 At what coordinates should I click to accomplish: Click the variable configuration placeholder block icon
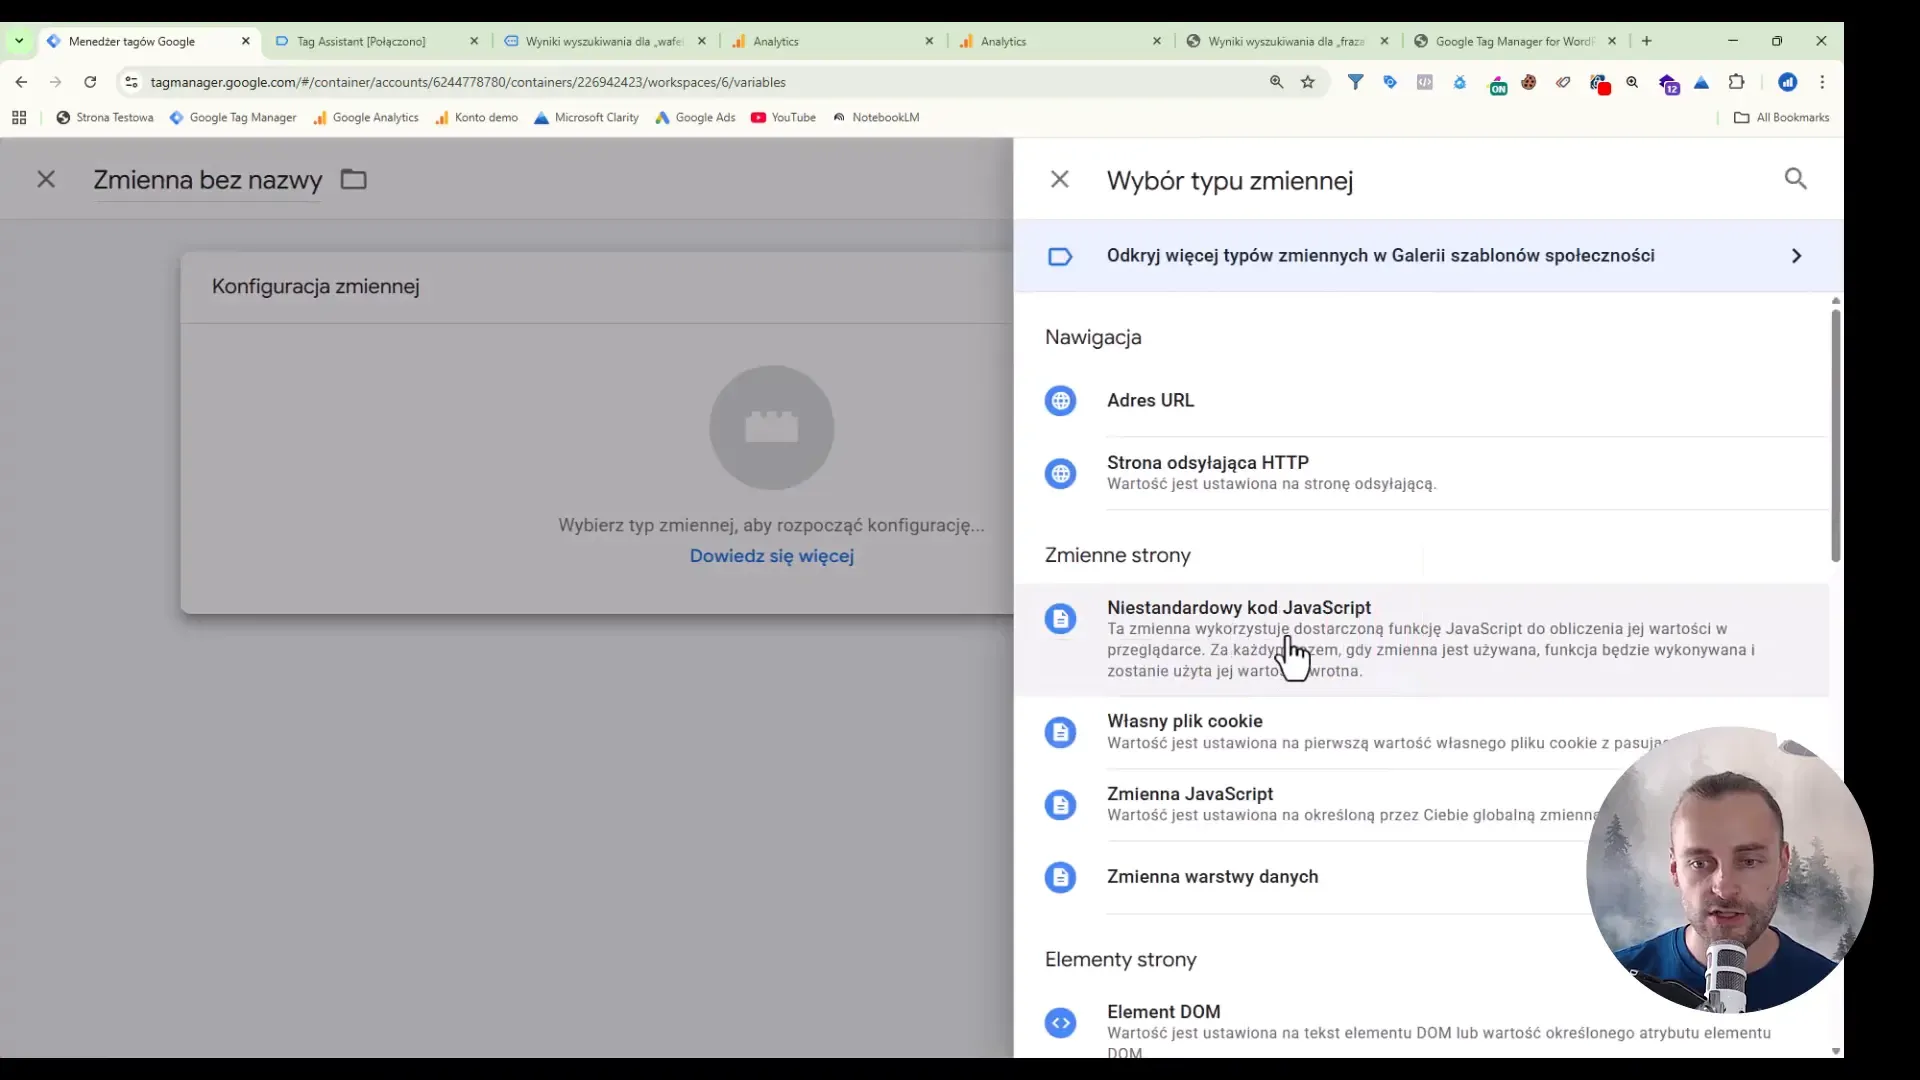pos(772,428)
